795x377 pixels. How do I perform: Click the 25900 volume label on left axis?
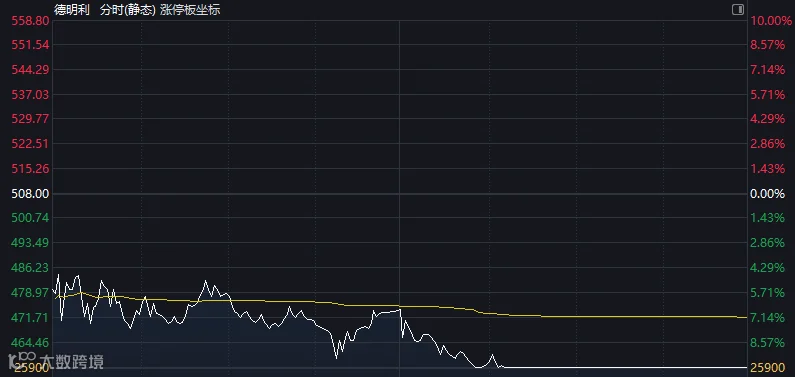tap(30, 368)
